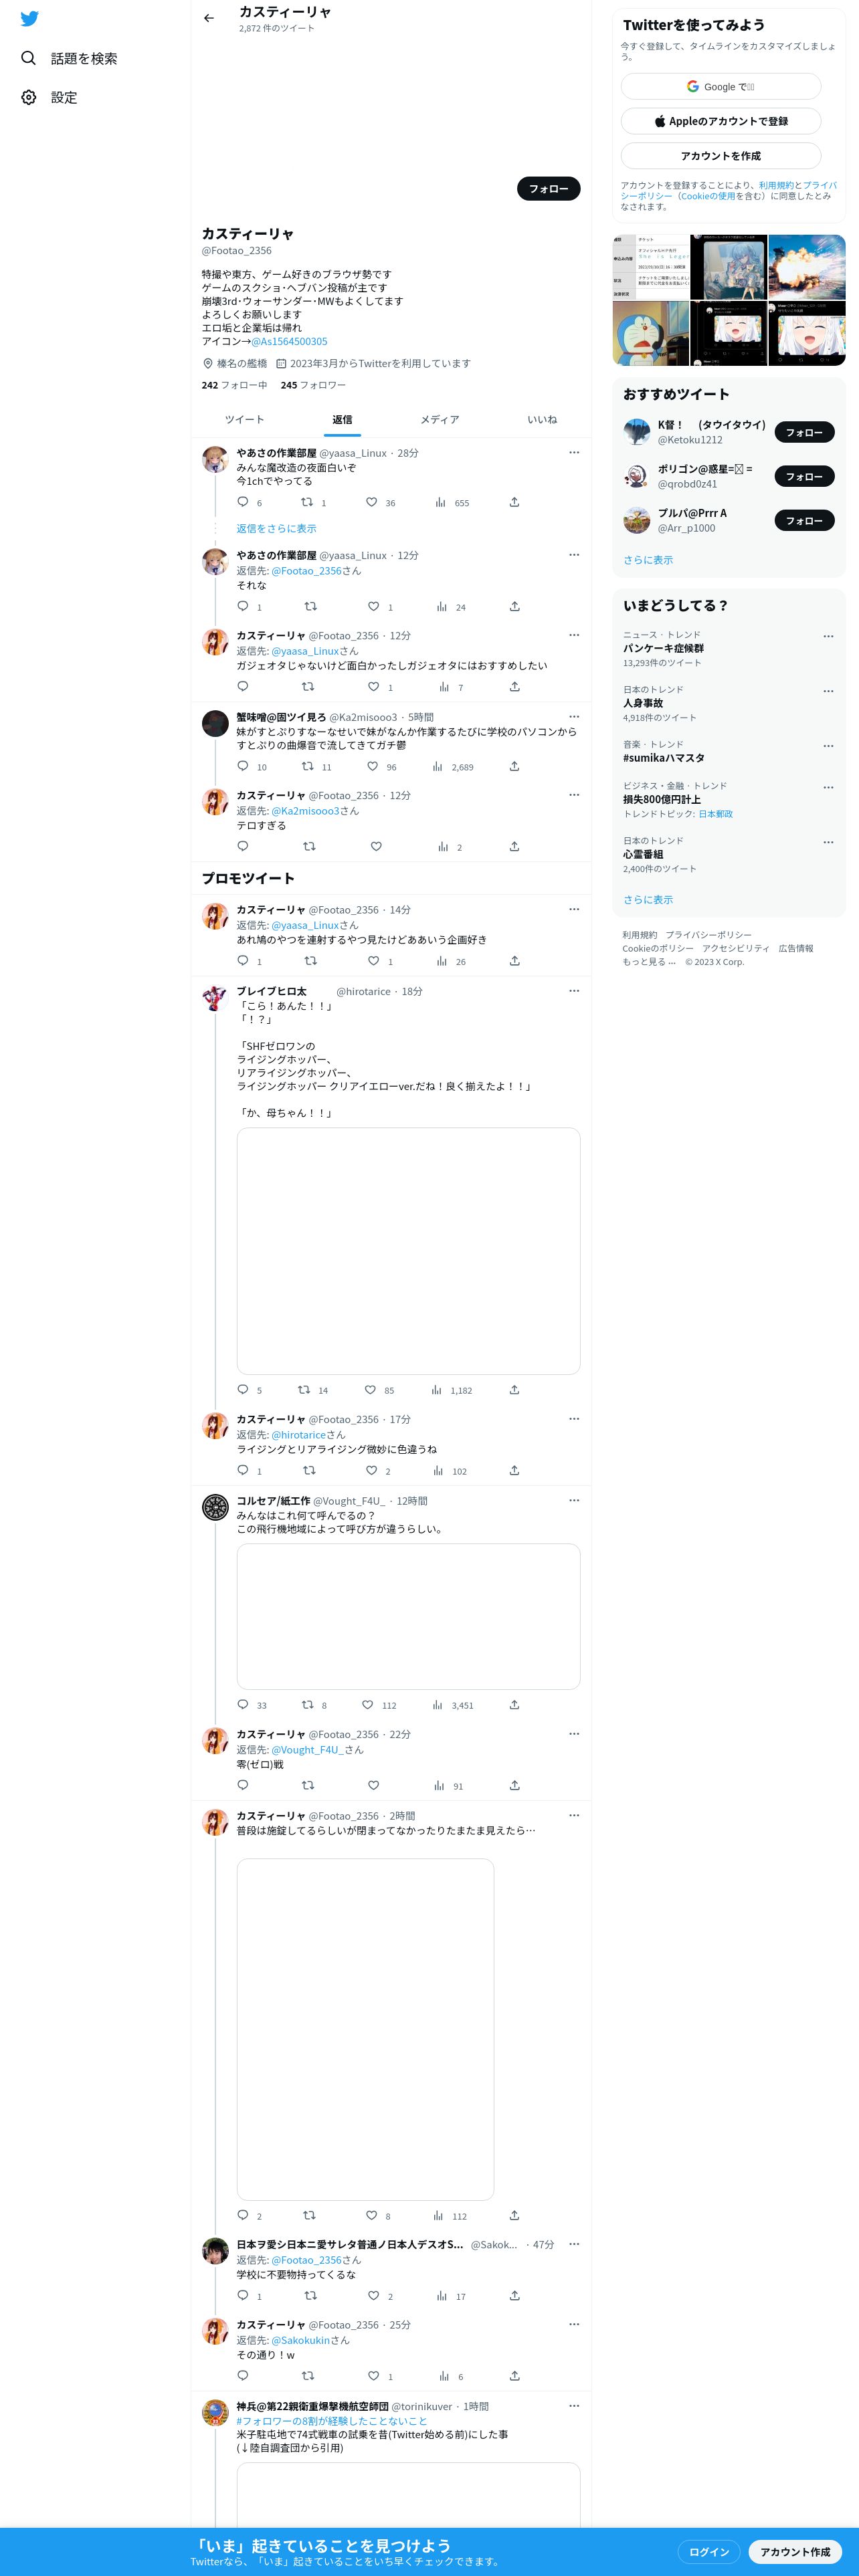
Task: Share the コルセア/紙工作 tweet
Action: click(514, 1705)
